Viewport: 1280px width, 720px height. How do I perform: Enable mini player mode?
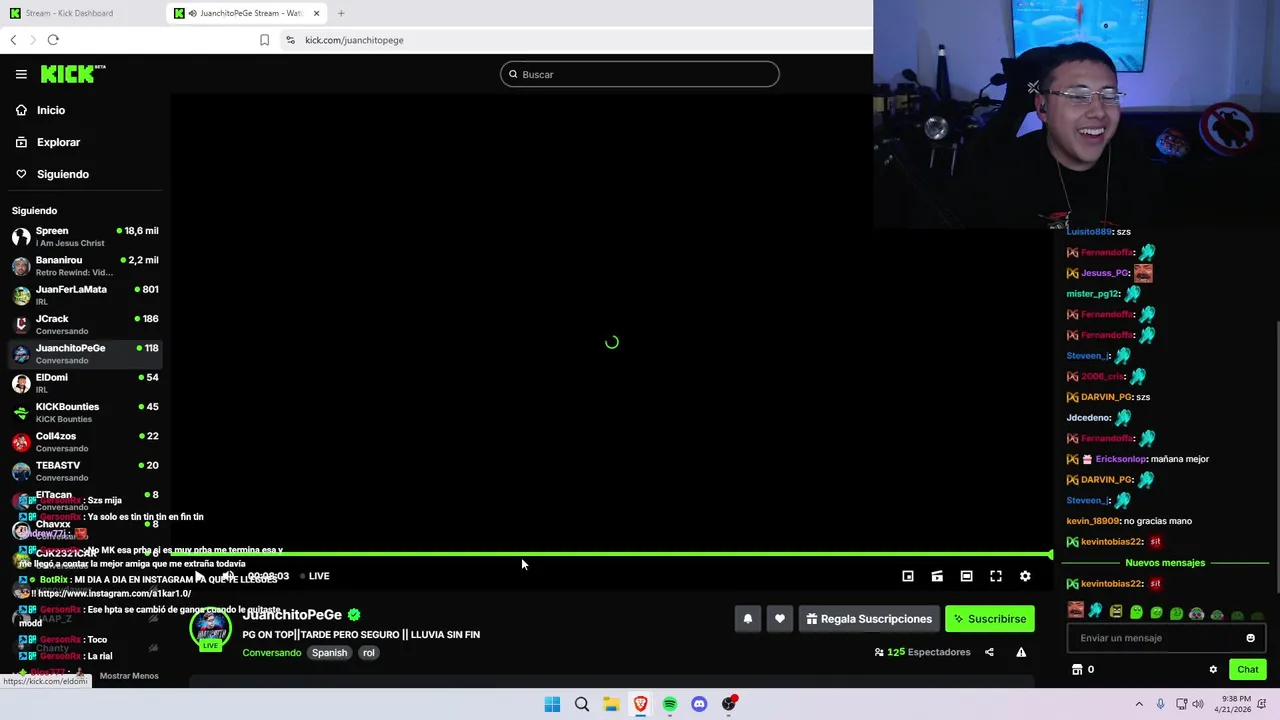(x=908, y=576)
